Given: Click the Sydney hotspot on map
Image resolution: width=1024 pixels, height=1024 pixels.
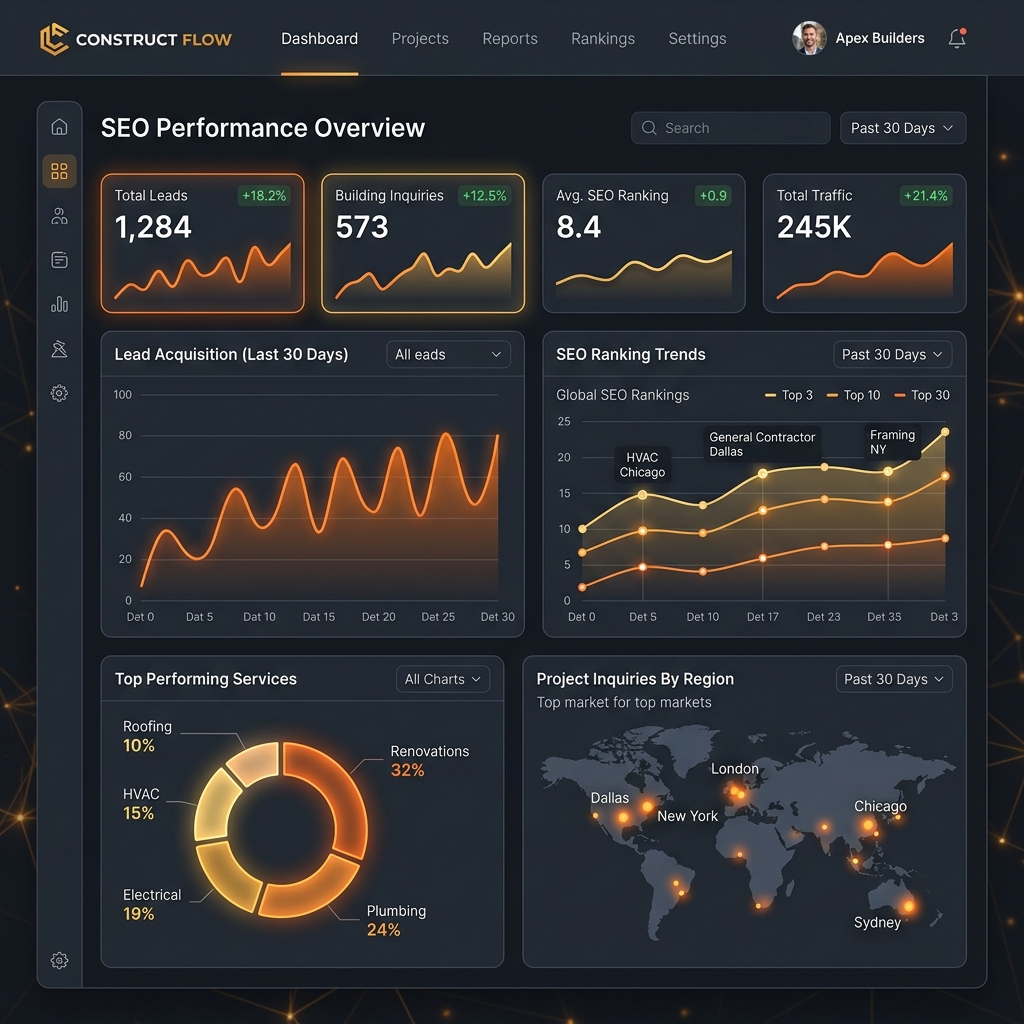Looking at the screenshot, I should 908,905.
